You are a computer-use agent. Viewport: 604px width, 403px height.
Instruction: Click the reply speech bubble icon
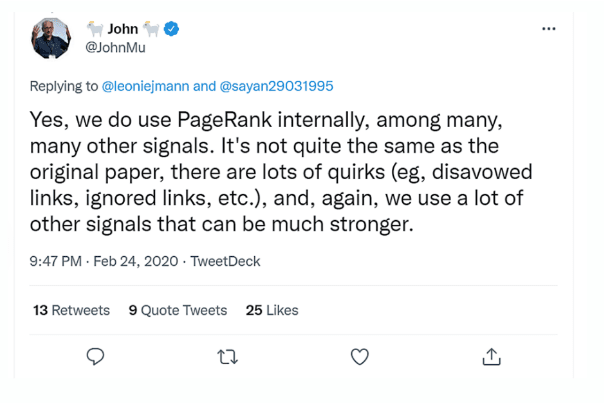pos(96,356)
